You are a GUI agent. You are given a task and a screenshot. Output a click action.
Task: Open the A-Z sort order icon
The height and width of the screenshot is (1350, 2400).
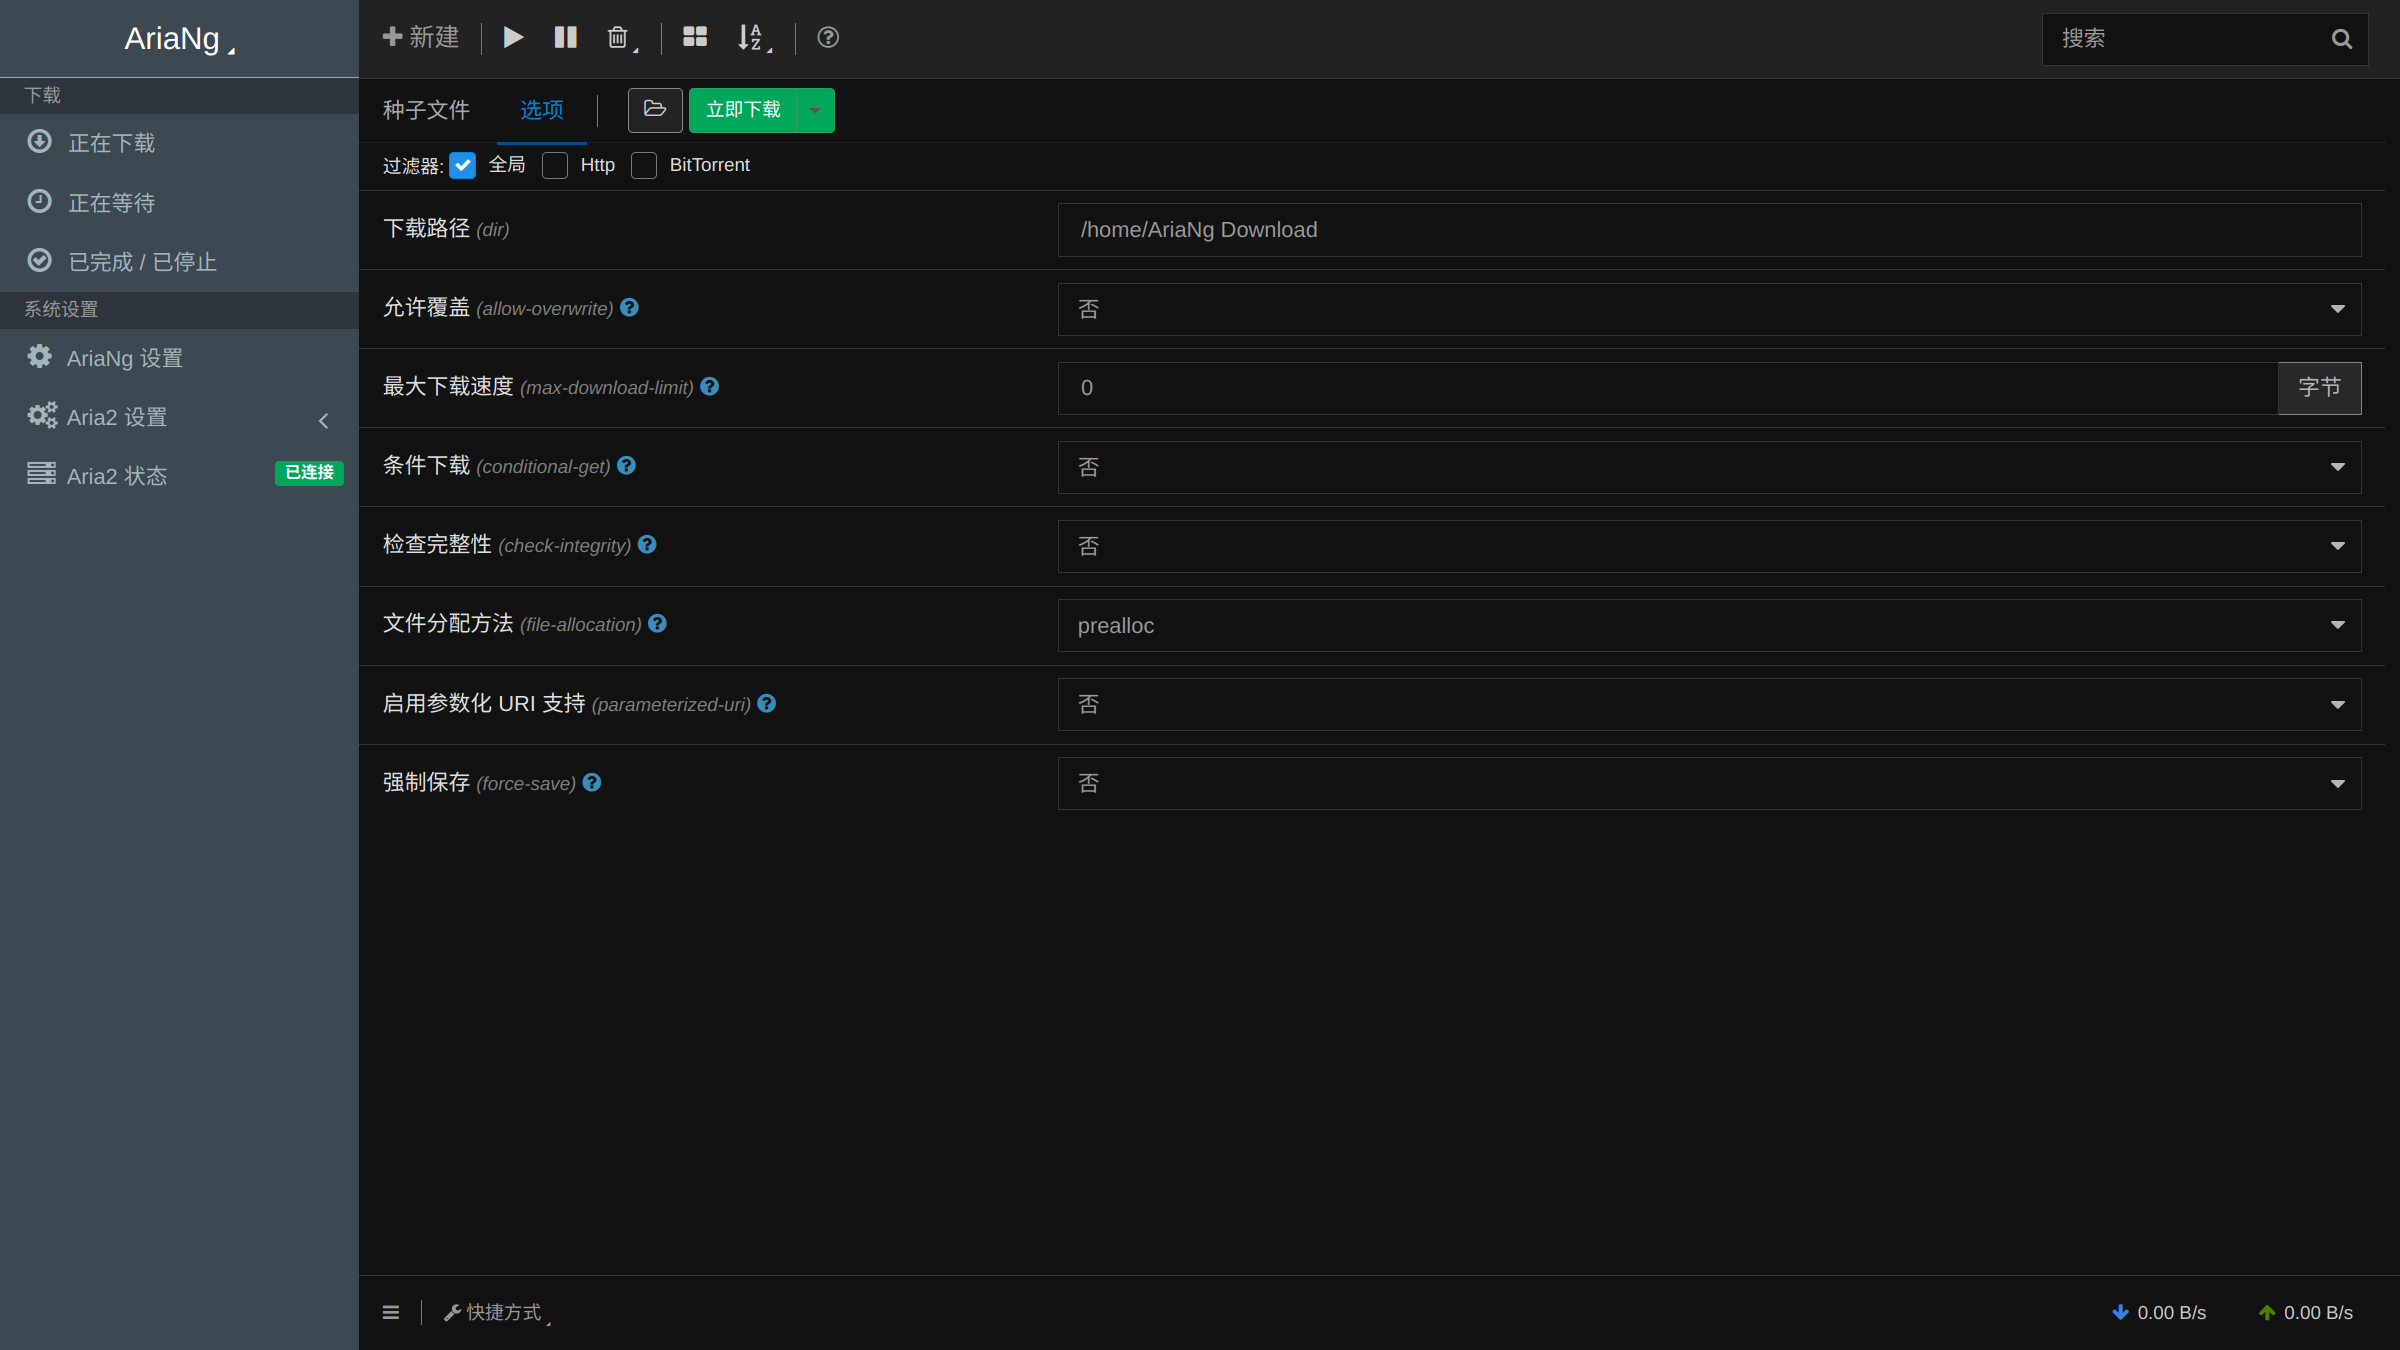click(753, 38)
